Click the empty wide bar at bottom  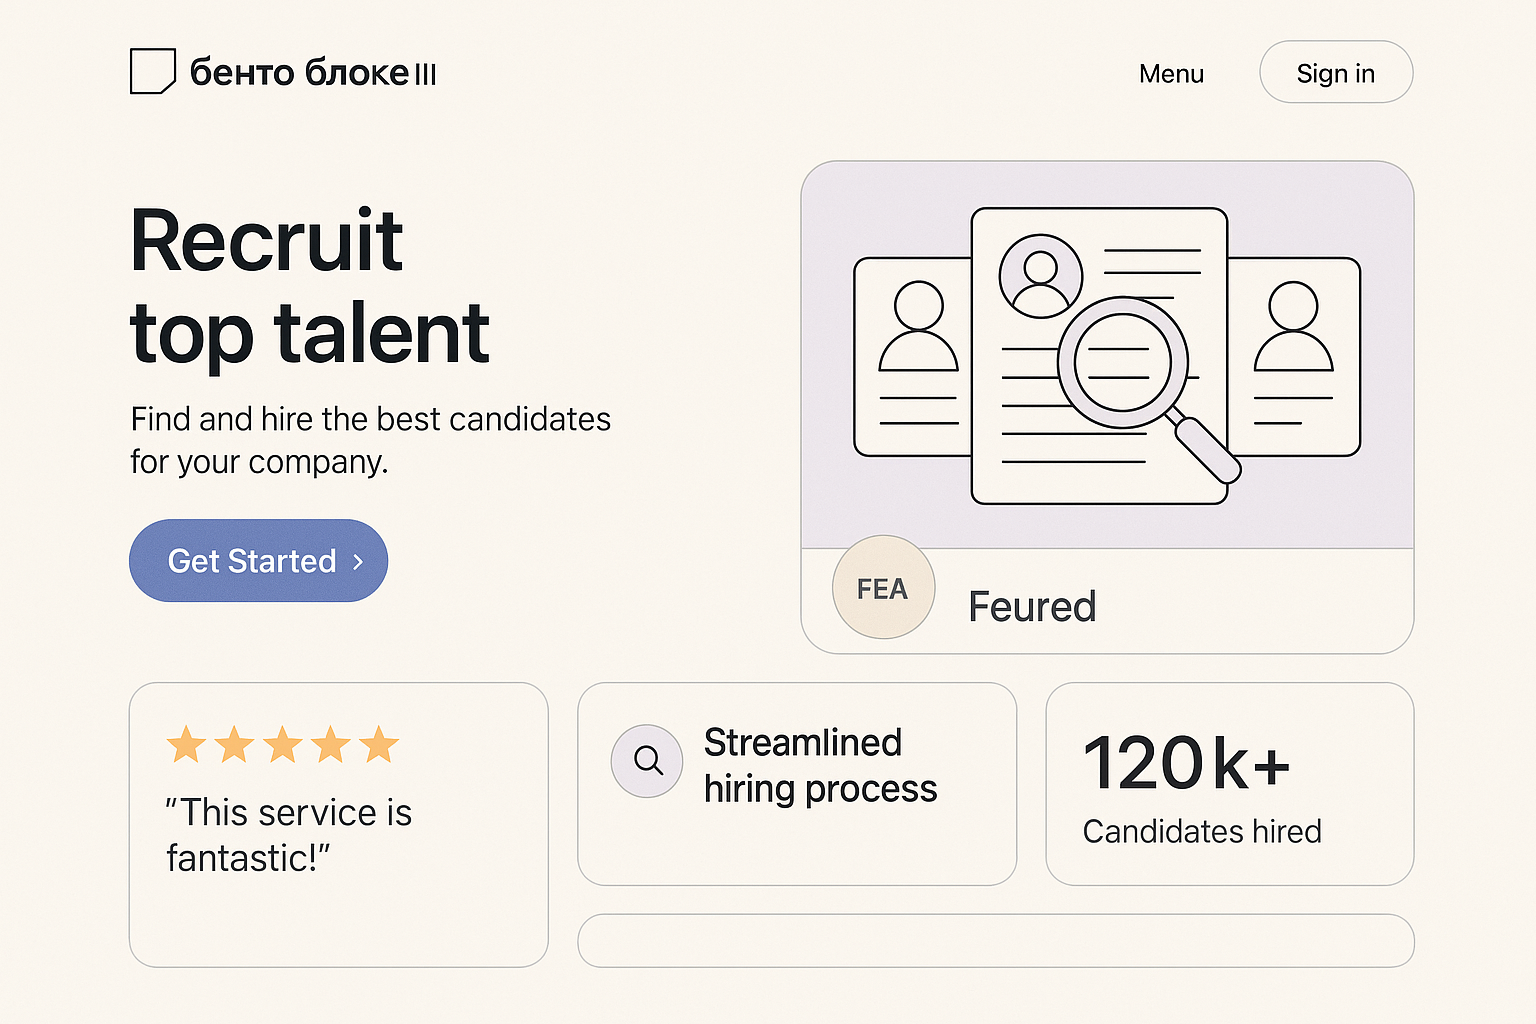click(x=995, y=940)
